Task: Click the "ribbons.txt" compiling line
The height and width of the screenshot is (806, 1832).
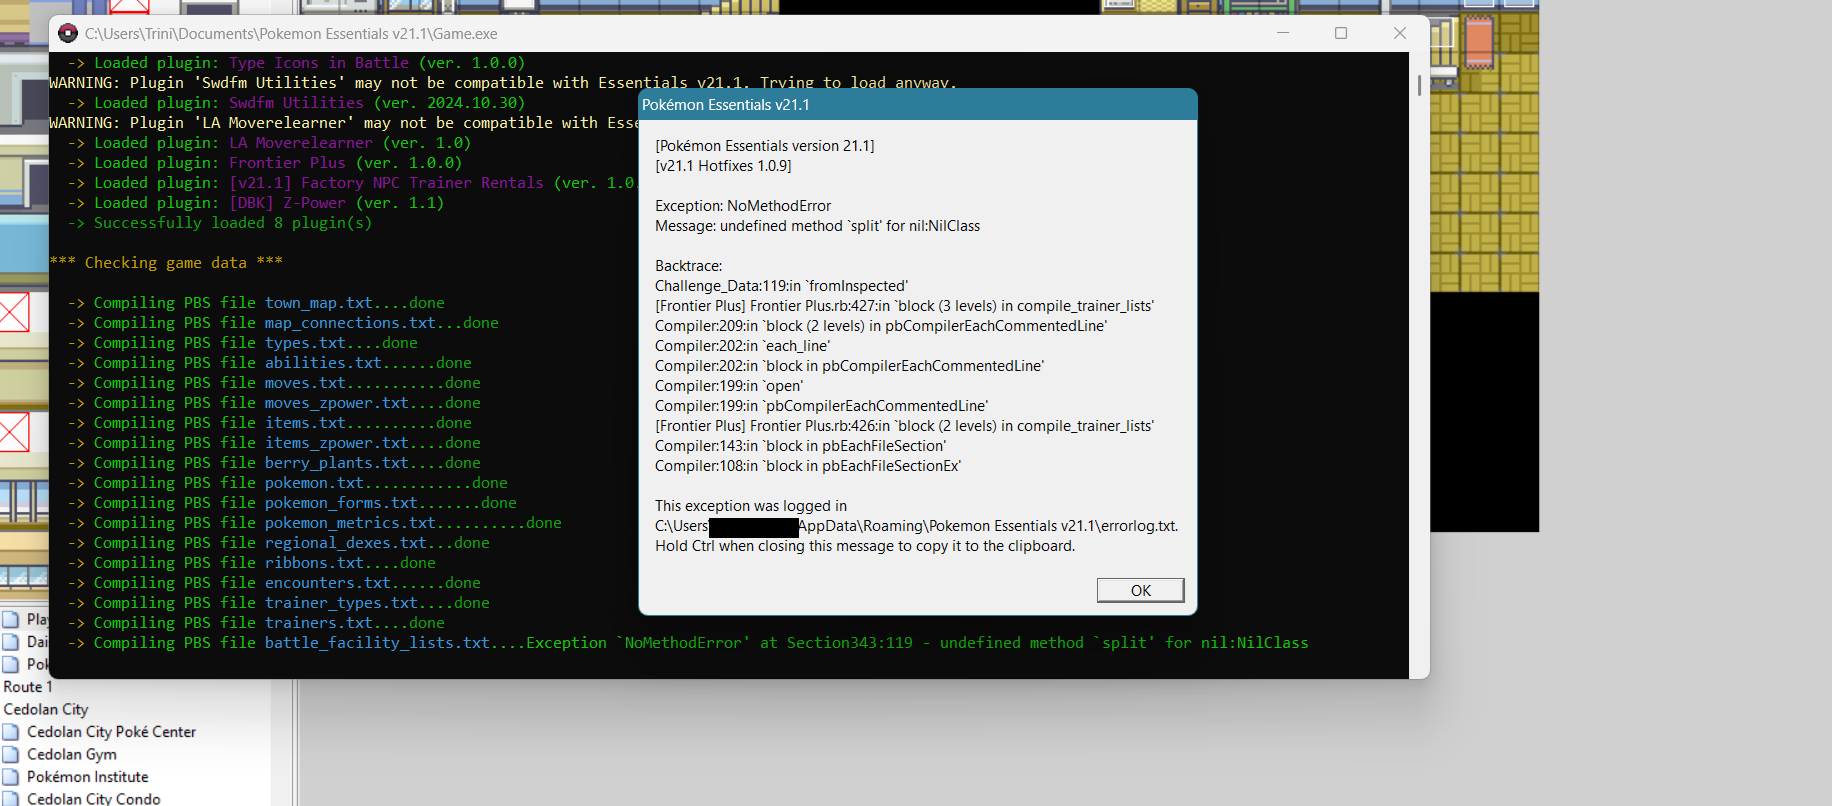Action: click(252, 563)
